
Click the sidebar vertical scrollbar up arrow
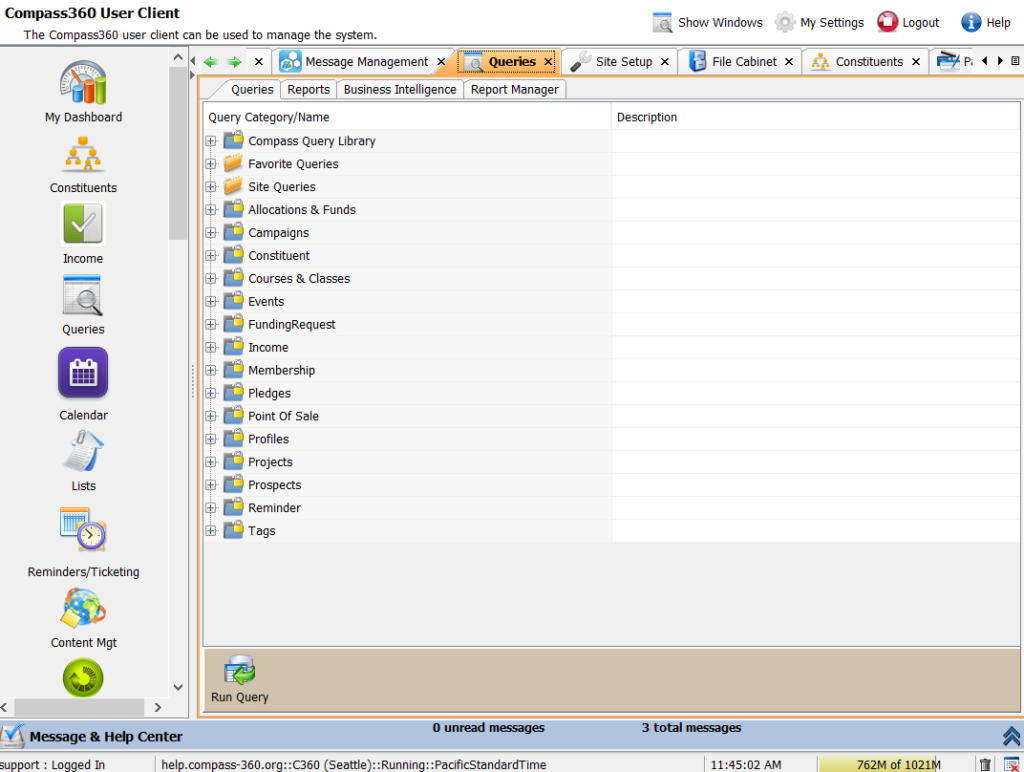pyautogui.click(x=178, y=58)
